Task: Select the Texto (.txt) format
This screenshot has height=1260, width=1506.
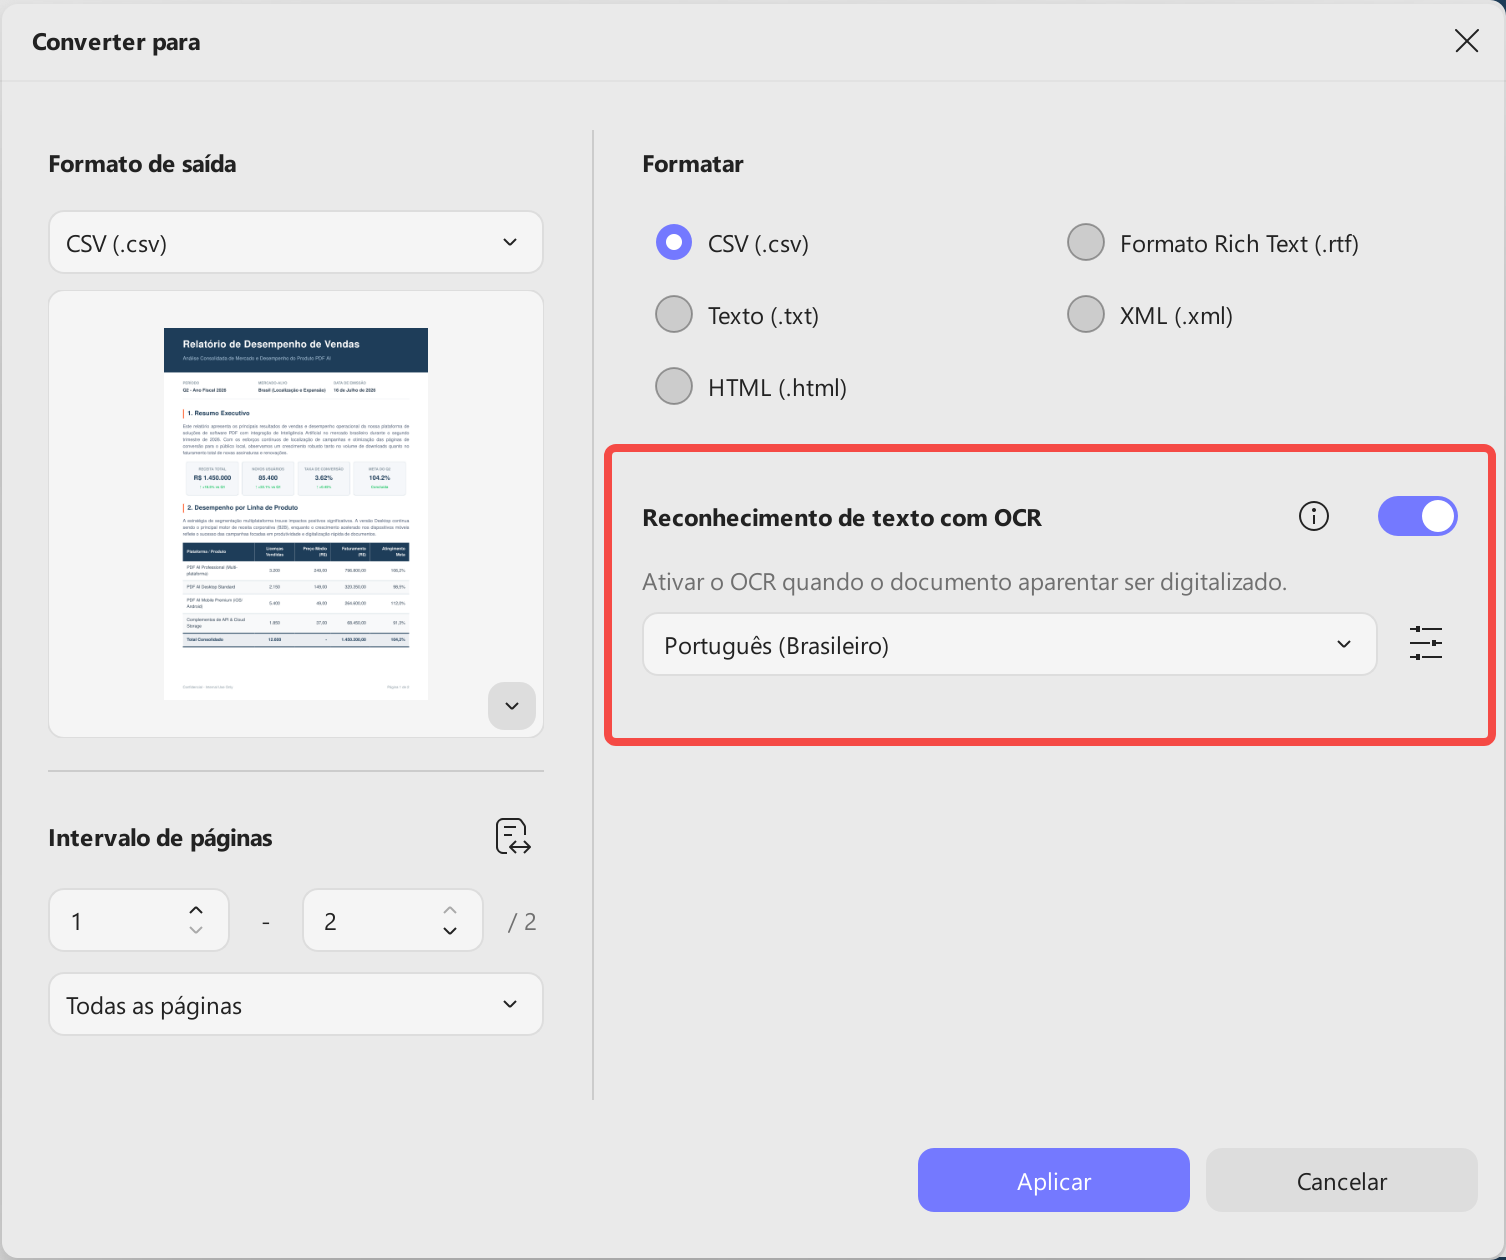Action: [x=737, y=315]
